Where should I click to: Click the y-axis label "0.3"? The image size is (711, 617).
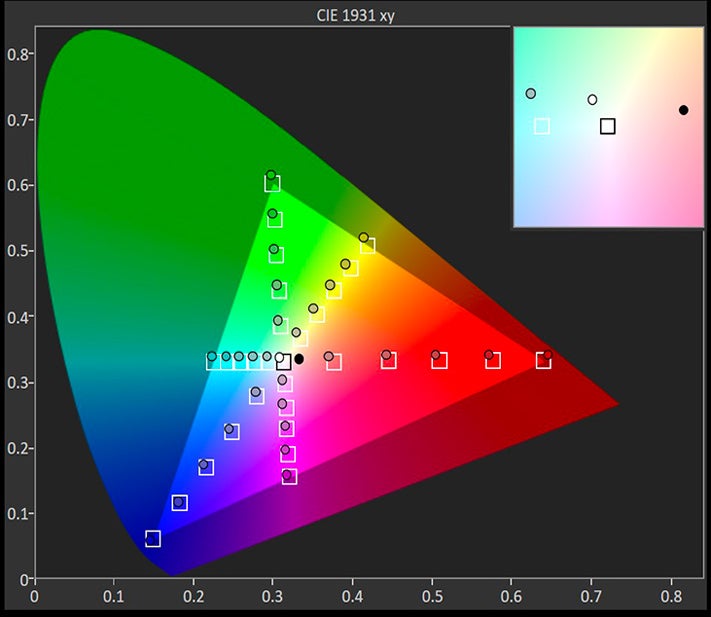16,383
